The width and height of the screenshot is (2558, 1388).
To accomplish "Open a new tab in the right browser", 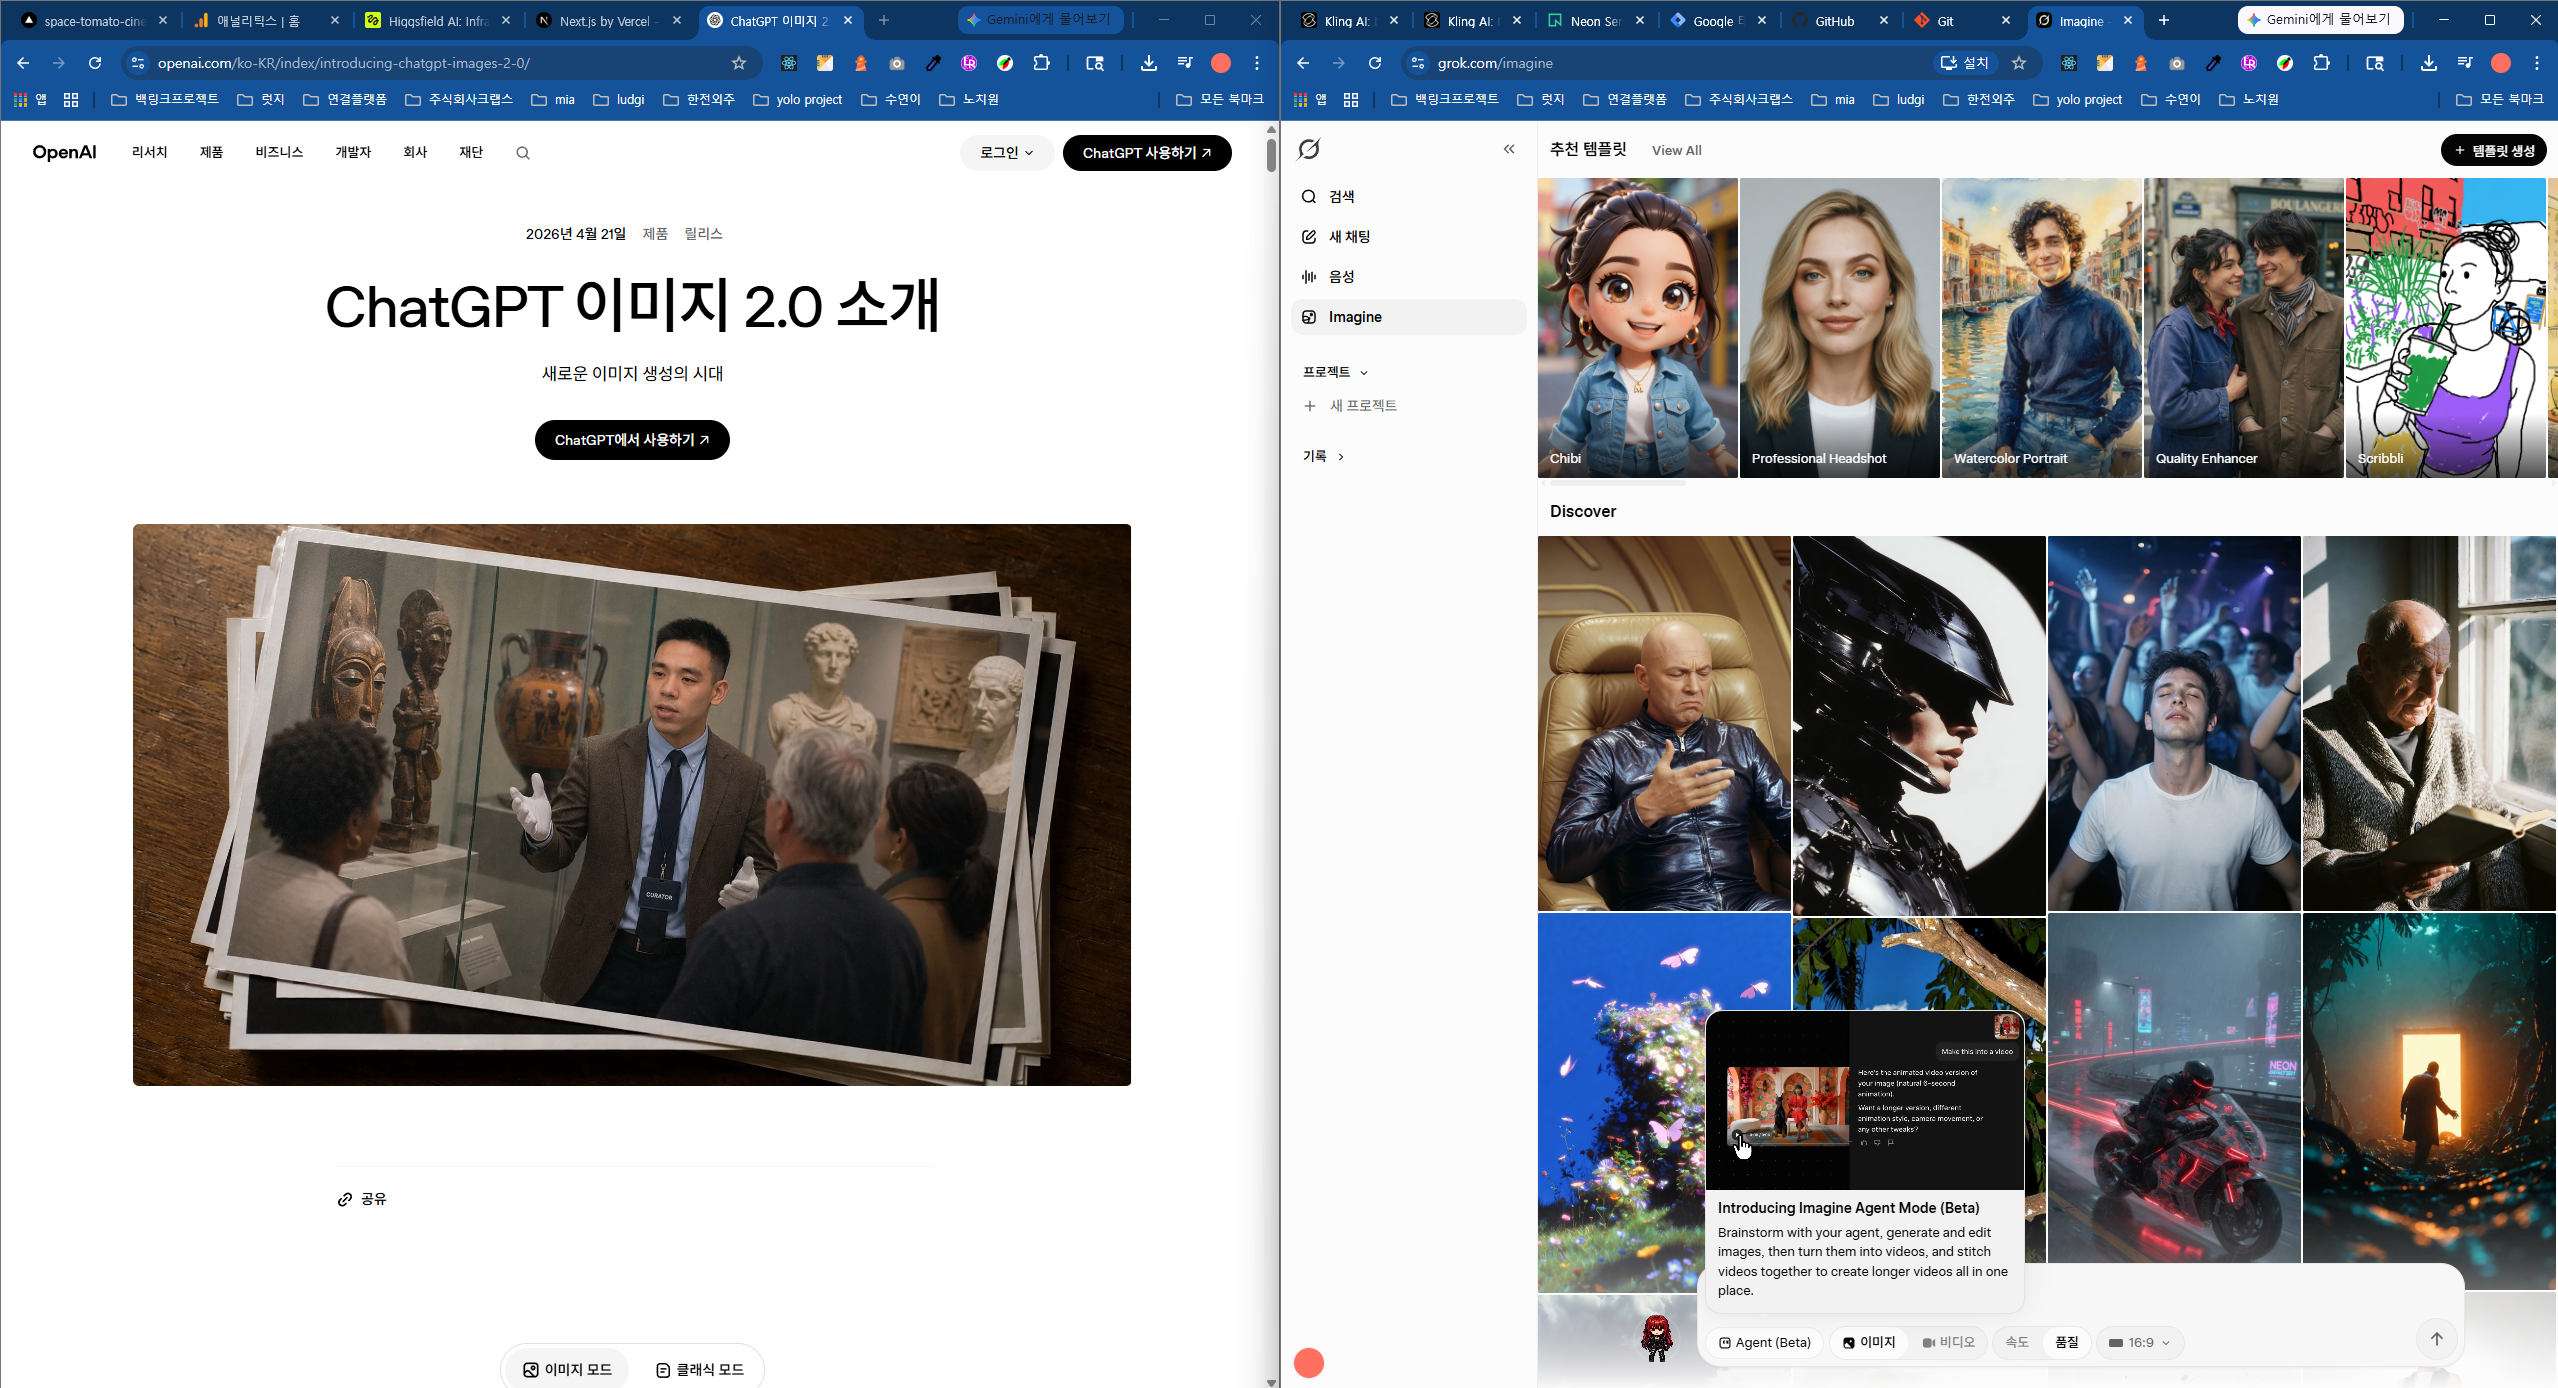I will [2164, 20].
